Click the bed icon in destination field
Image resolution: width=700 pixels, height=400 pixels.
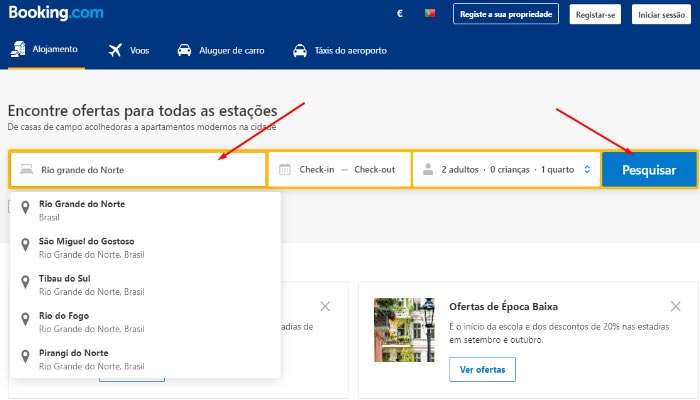26,169
